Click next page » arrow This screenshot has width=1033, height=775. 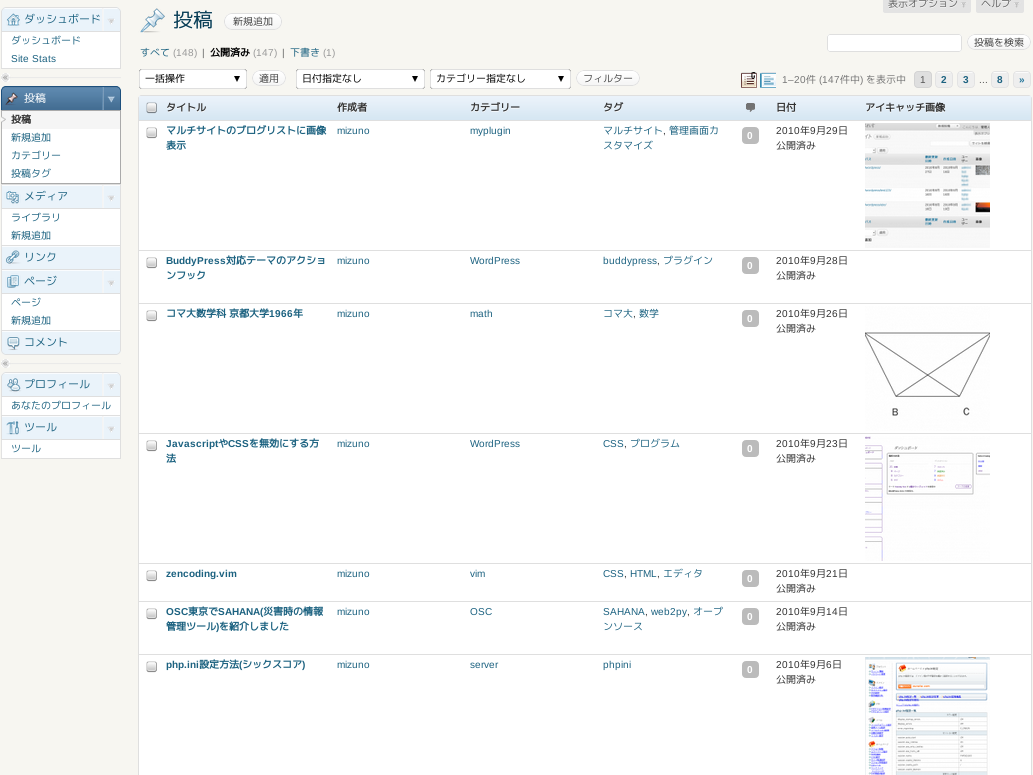1022,80
